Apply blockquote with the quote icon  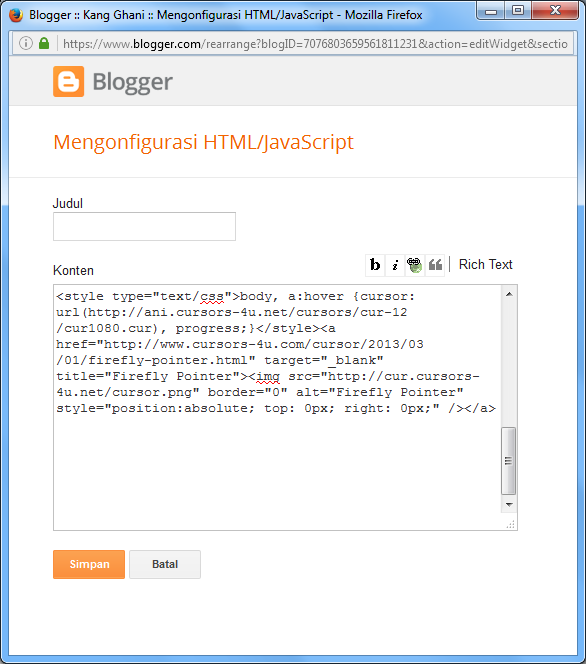(435, 266)
